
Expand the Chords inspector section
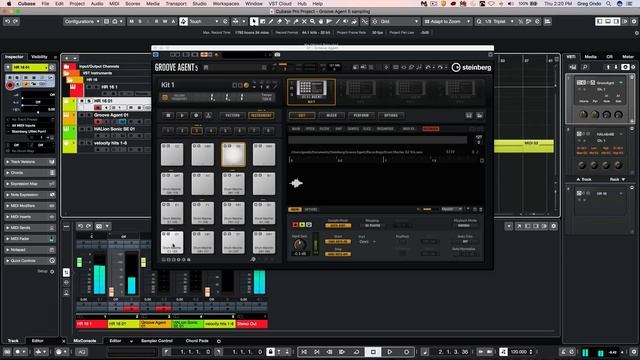pyautogui.click(x=30, y=173)
